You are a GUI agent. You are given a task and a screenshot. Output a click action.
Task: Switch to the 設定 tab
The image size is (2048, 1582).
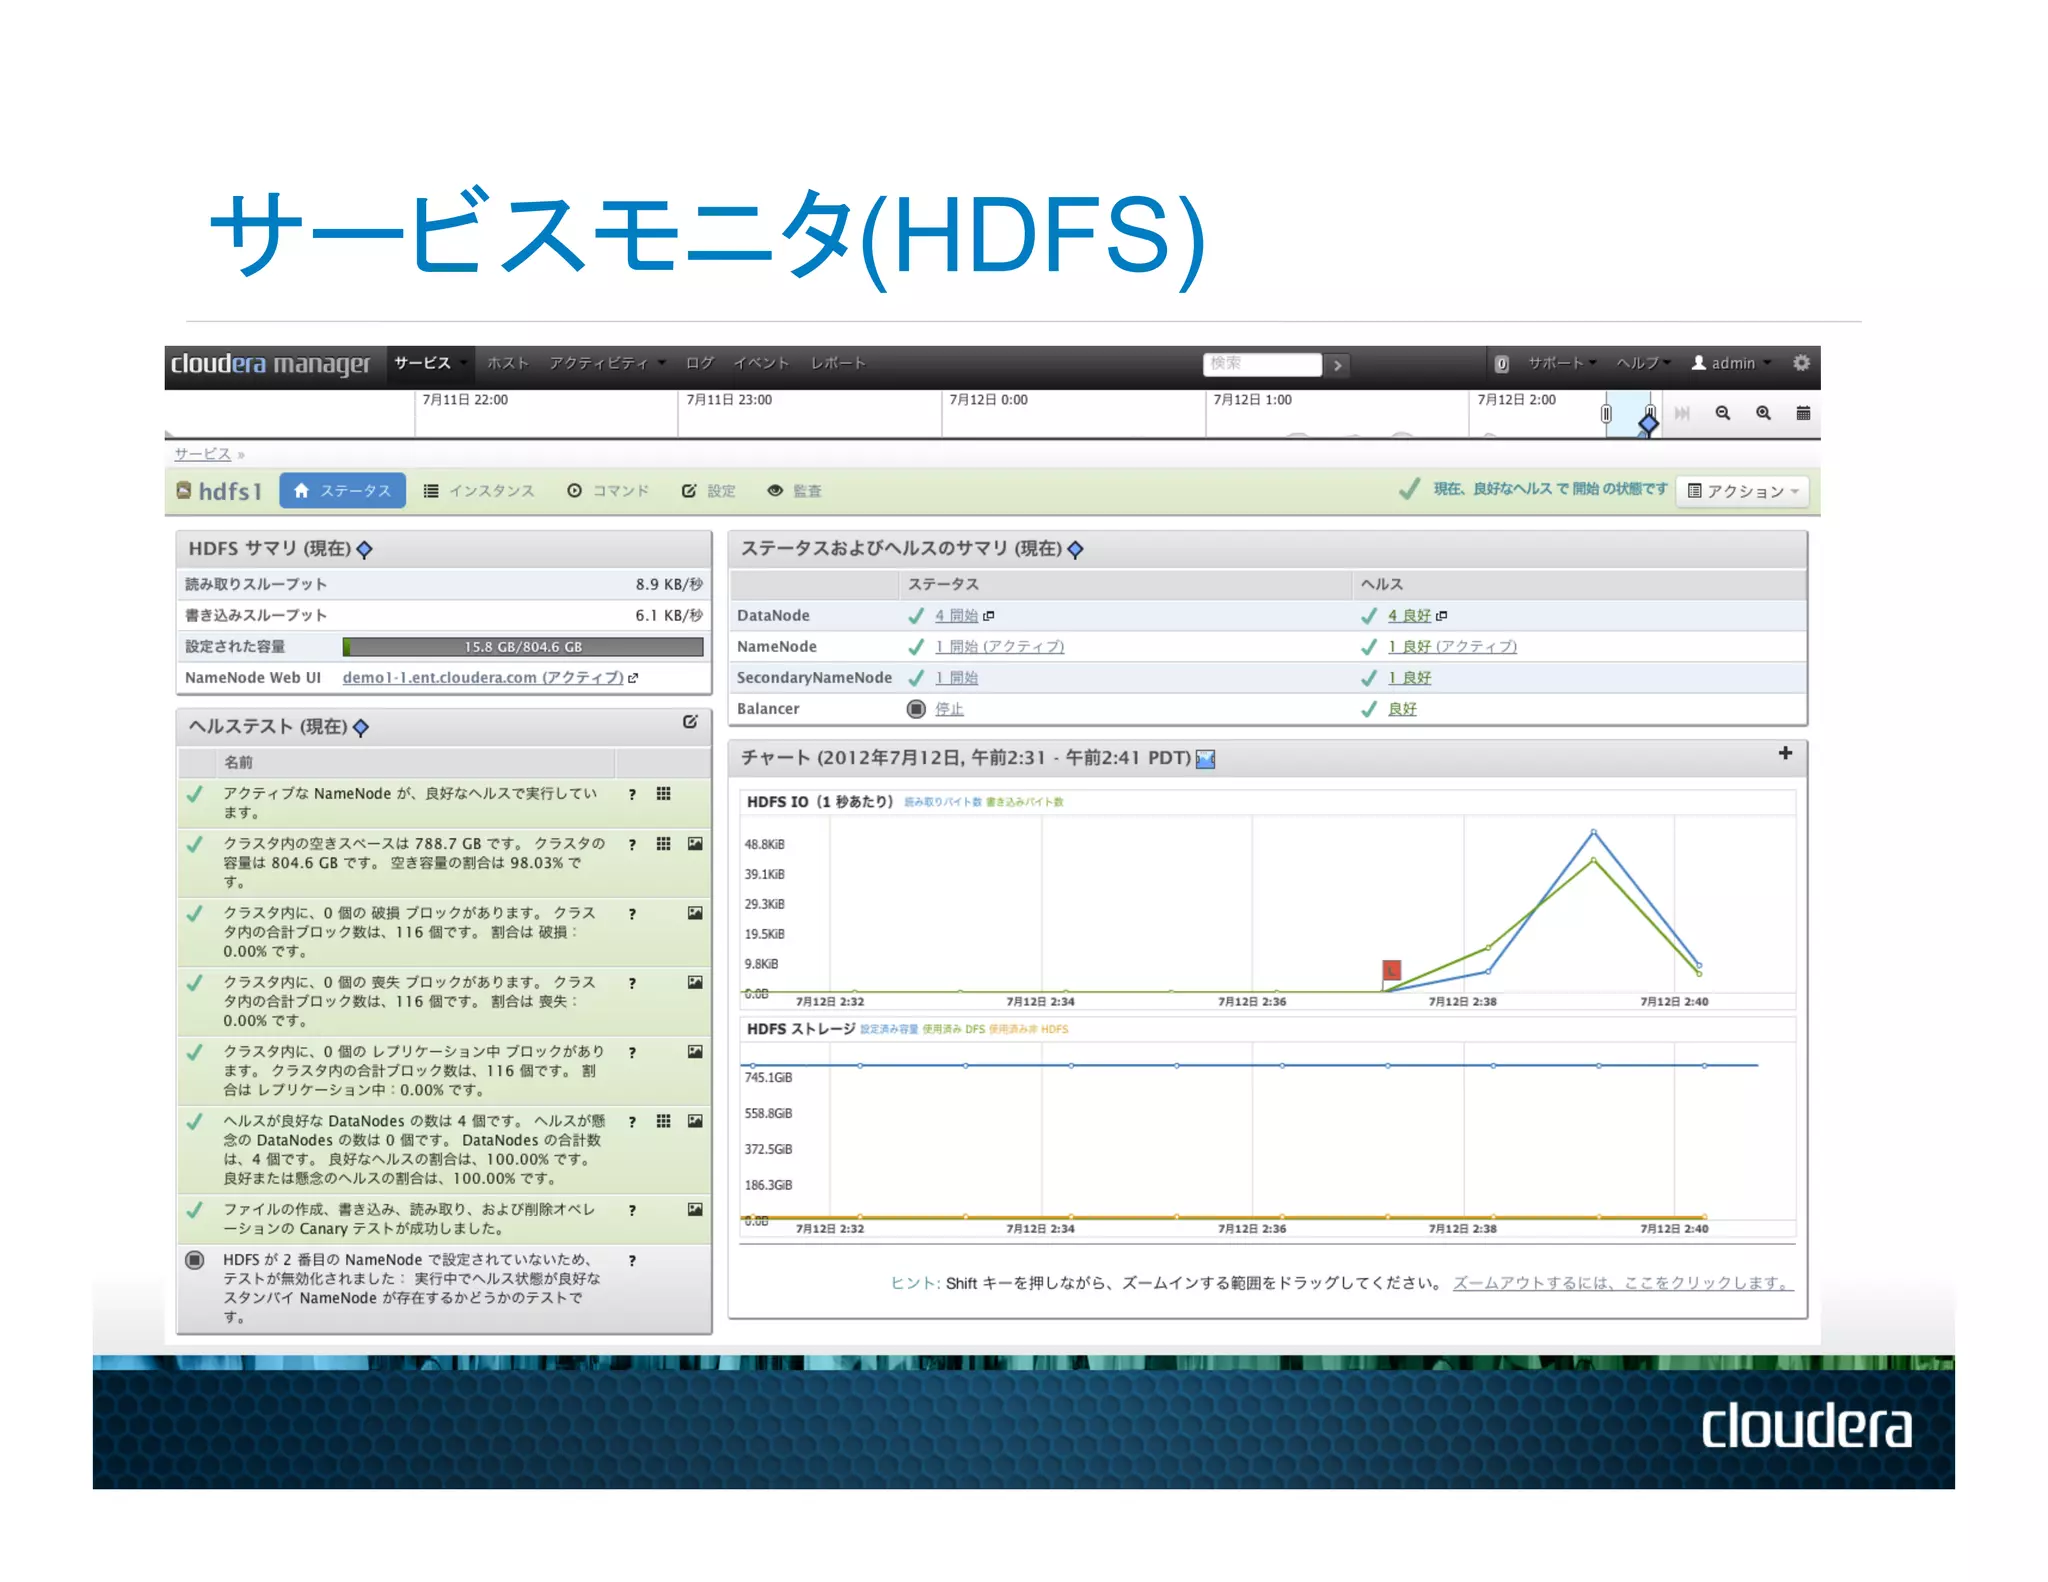[x=709, y=491]
